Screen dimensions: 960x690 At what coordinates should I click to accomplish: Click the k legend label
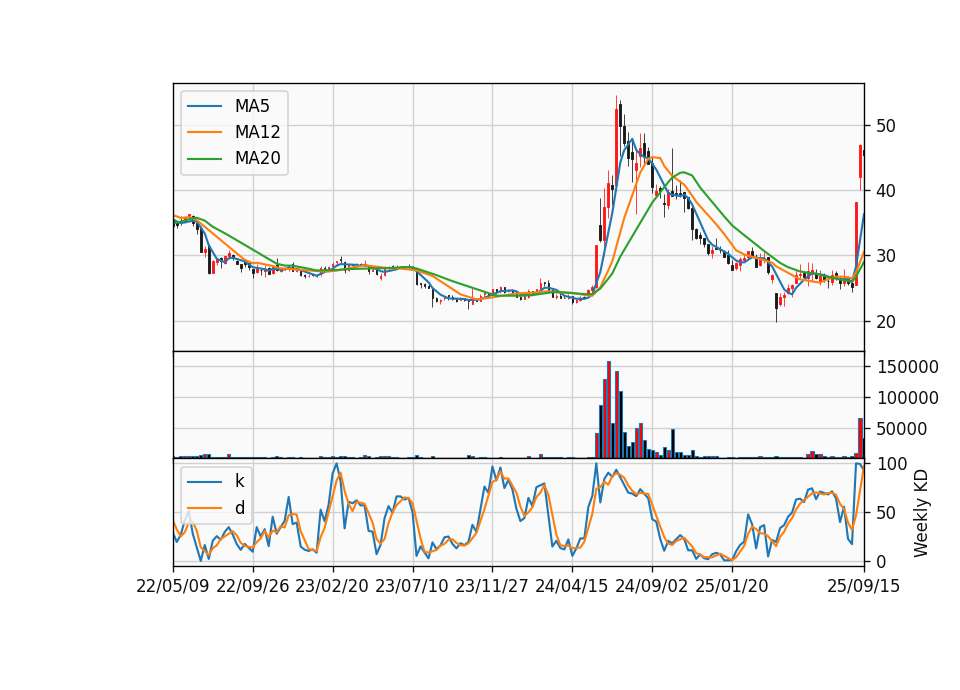pyautogui.click(x=239, y=481)
